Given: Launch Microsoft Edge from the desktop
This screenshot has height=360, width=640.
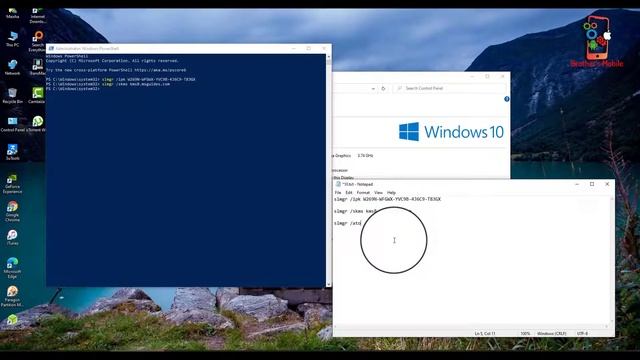Looking at the screenshot, I should click(12, 267).
